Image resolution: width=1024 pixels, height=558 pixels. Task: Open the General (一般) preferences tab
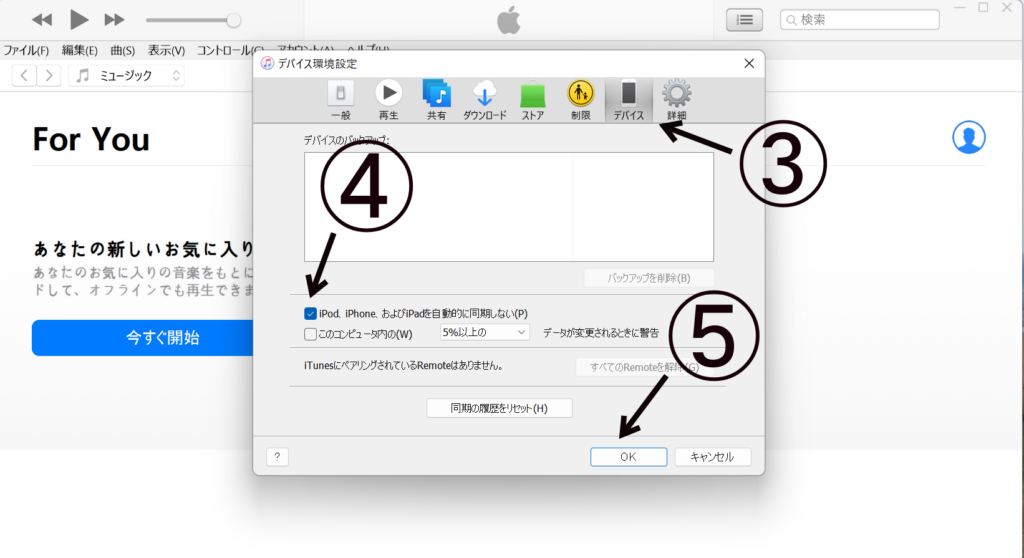[x=340, y=100]
